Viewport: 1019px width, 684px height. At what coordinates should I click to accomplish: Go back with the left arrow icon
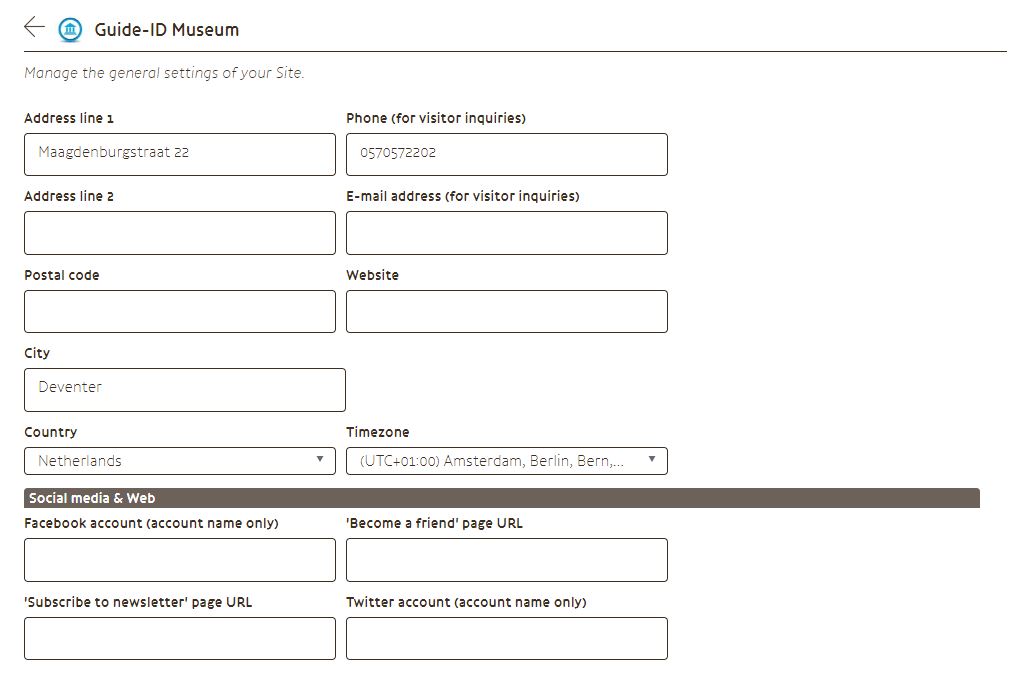34,27
